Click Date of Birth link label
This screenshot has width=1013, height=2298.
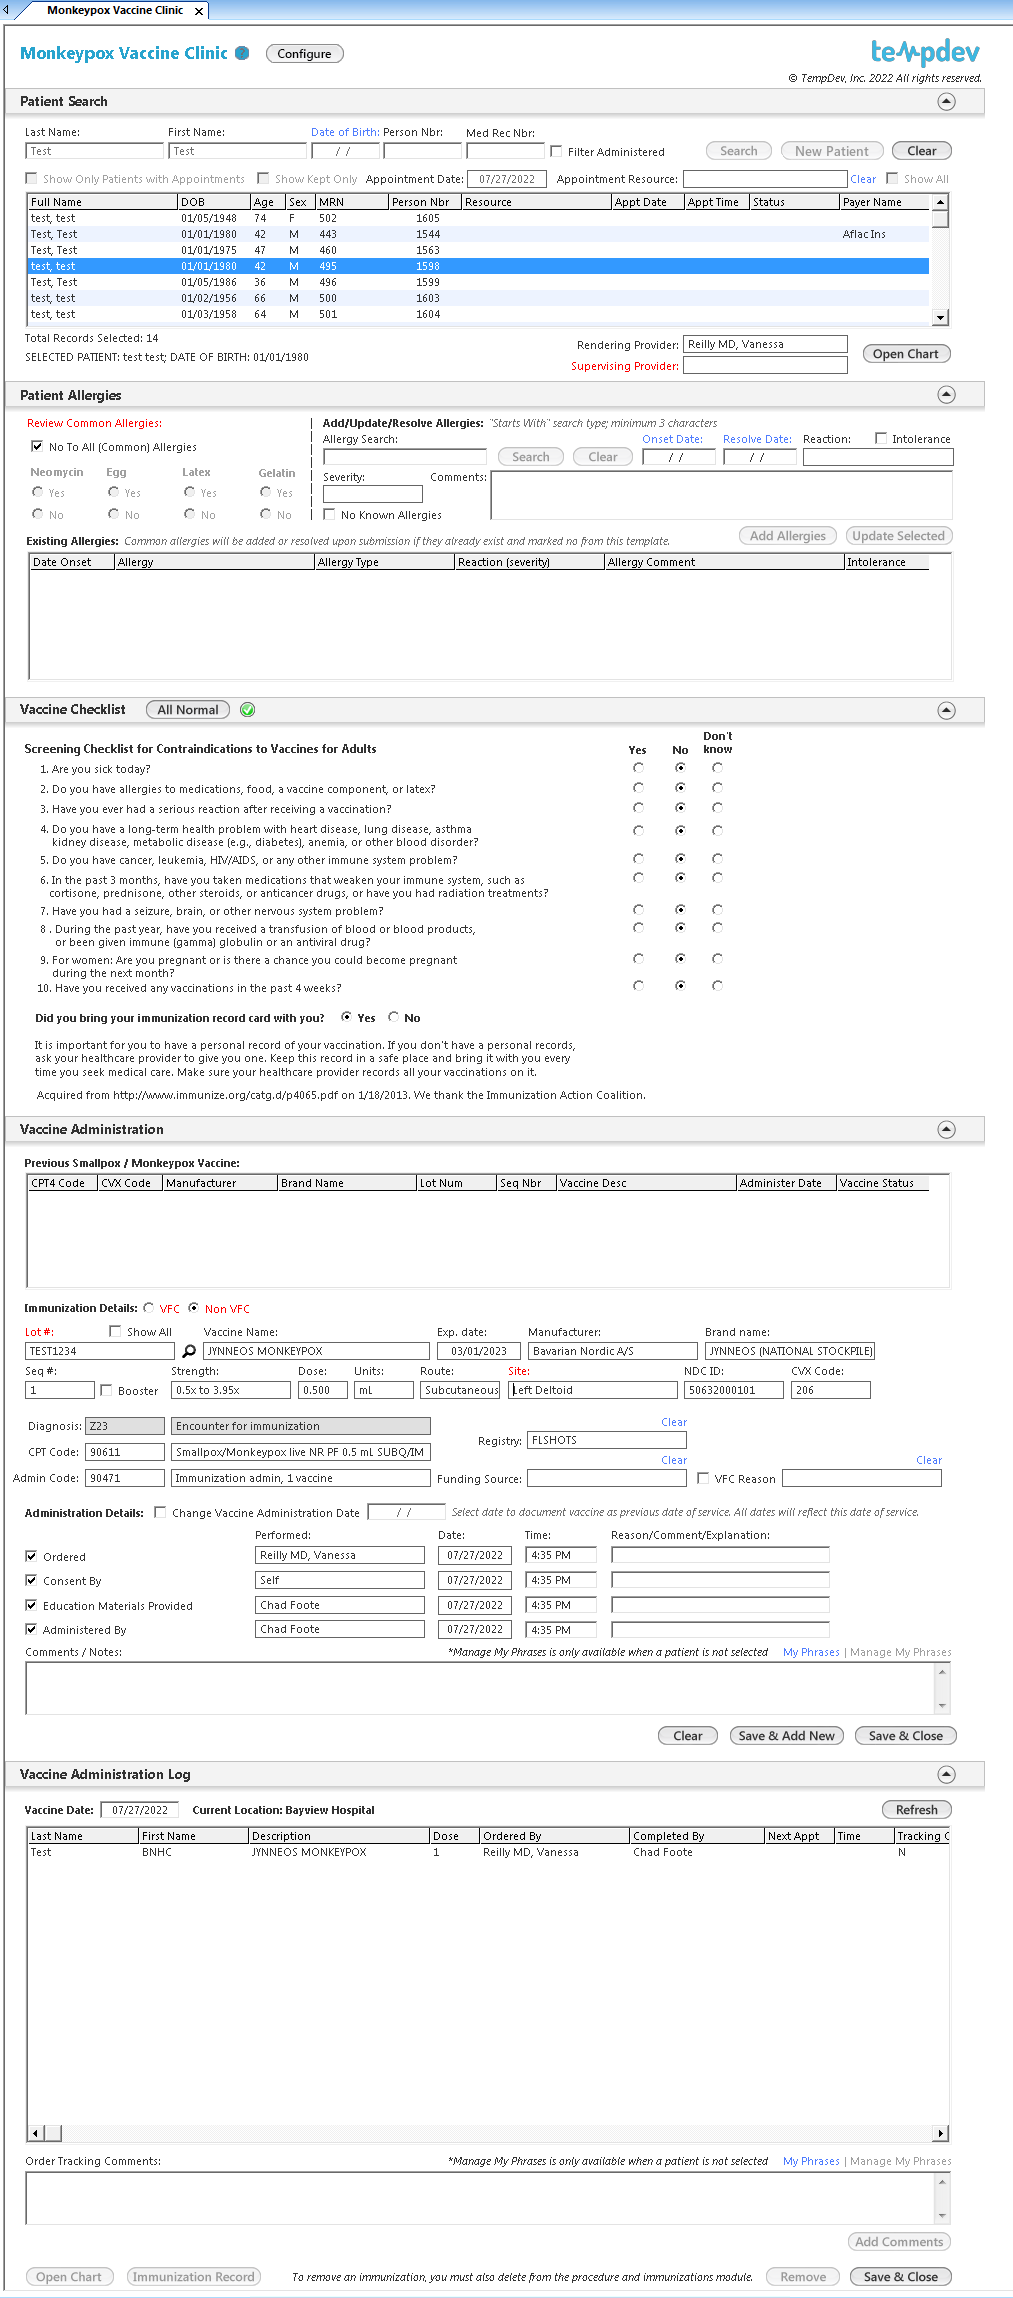coord(345,132)
